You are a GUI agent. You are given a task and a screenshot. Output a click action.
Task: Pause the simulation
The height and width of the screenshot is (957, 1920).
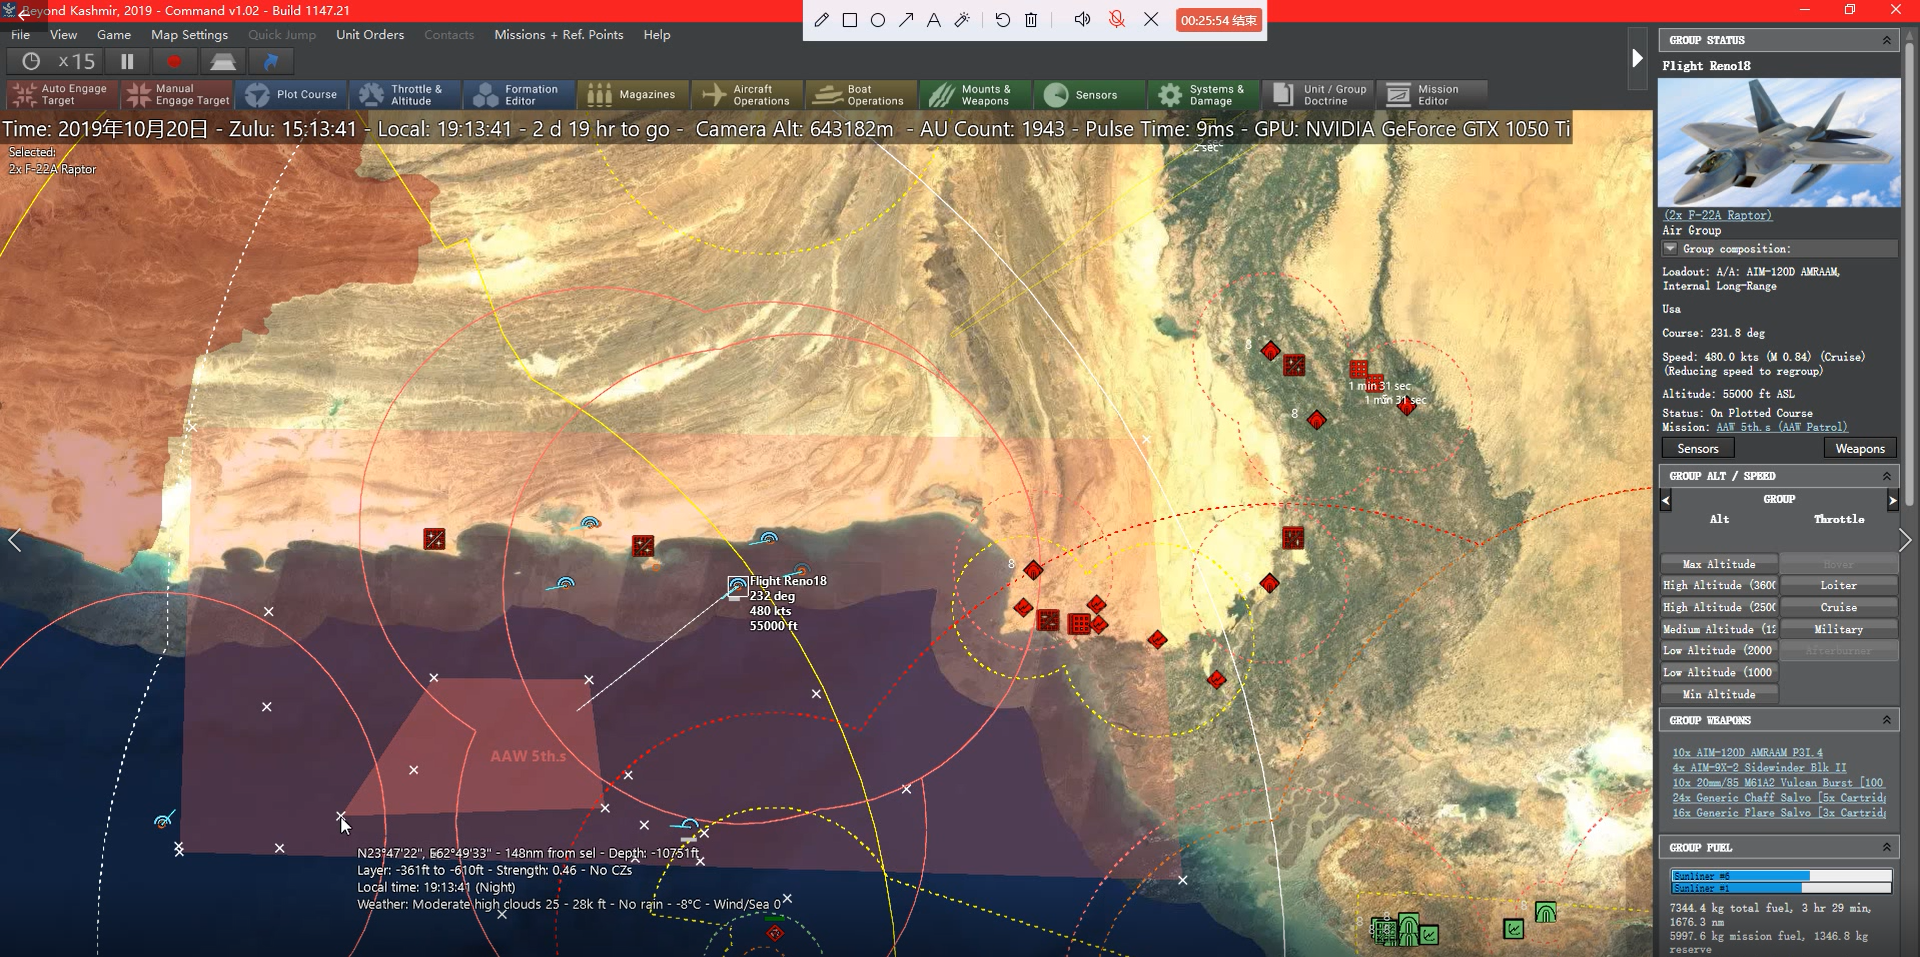tap(127, 60)
